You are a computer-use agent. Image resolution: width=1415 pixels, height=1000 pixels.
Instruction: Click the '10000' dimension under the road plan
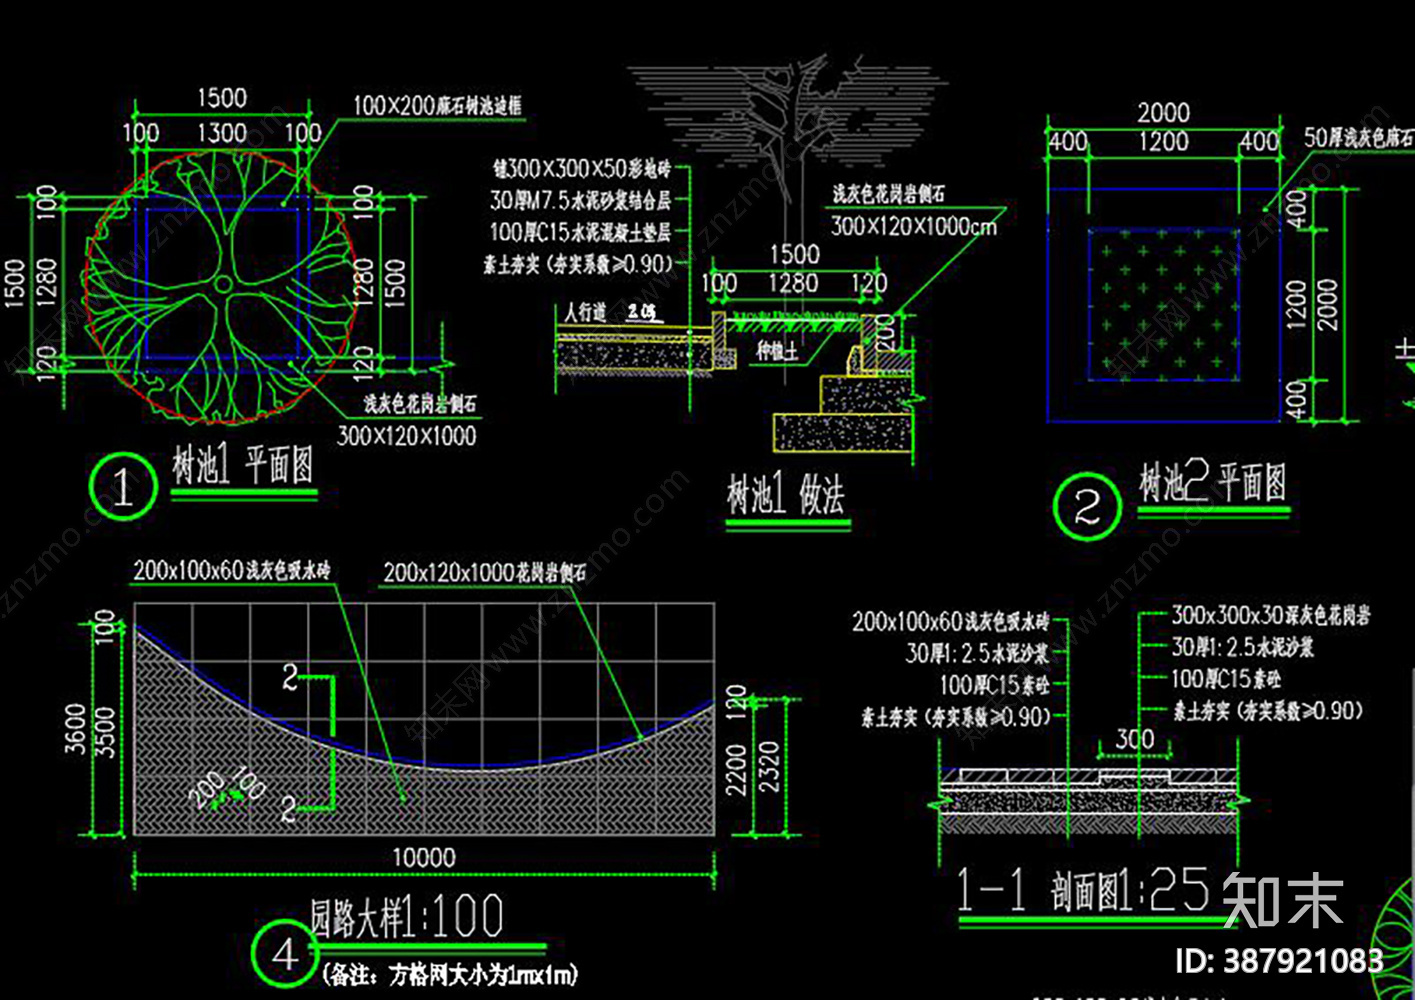tap(424, 857)
